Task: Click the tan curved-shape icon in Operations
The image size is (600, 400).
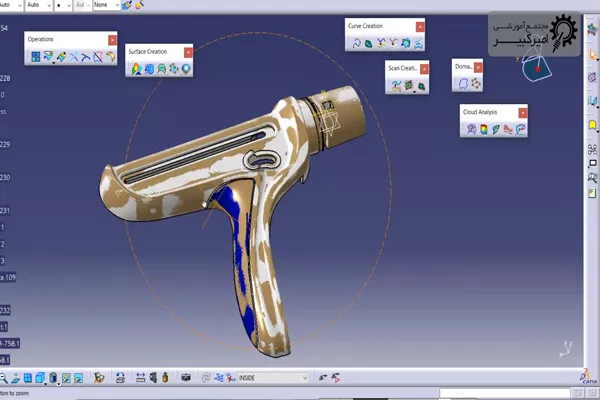Action: [x=110, y=57]
